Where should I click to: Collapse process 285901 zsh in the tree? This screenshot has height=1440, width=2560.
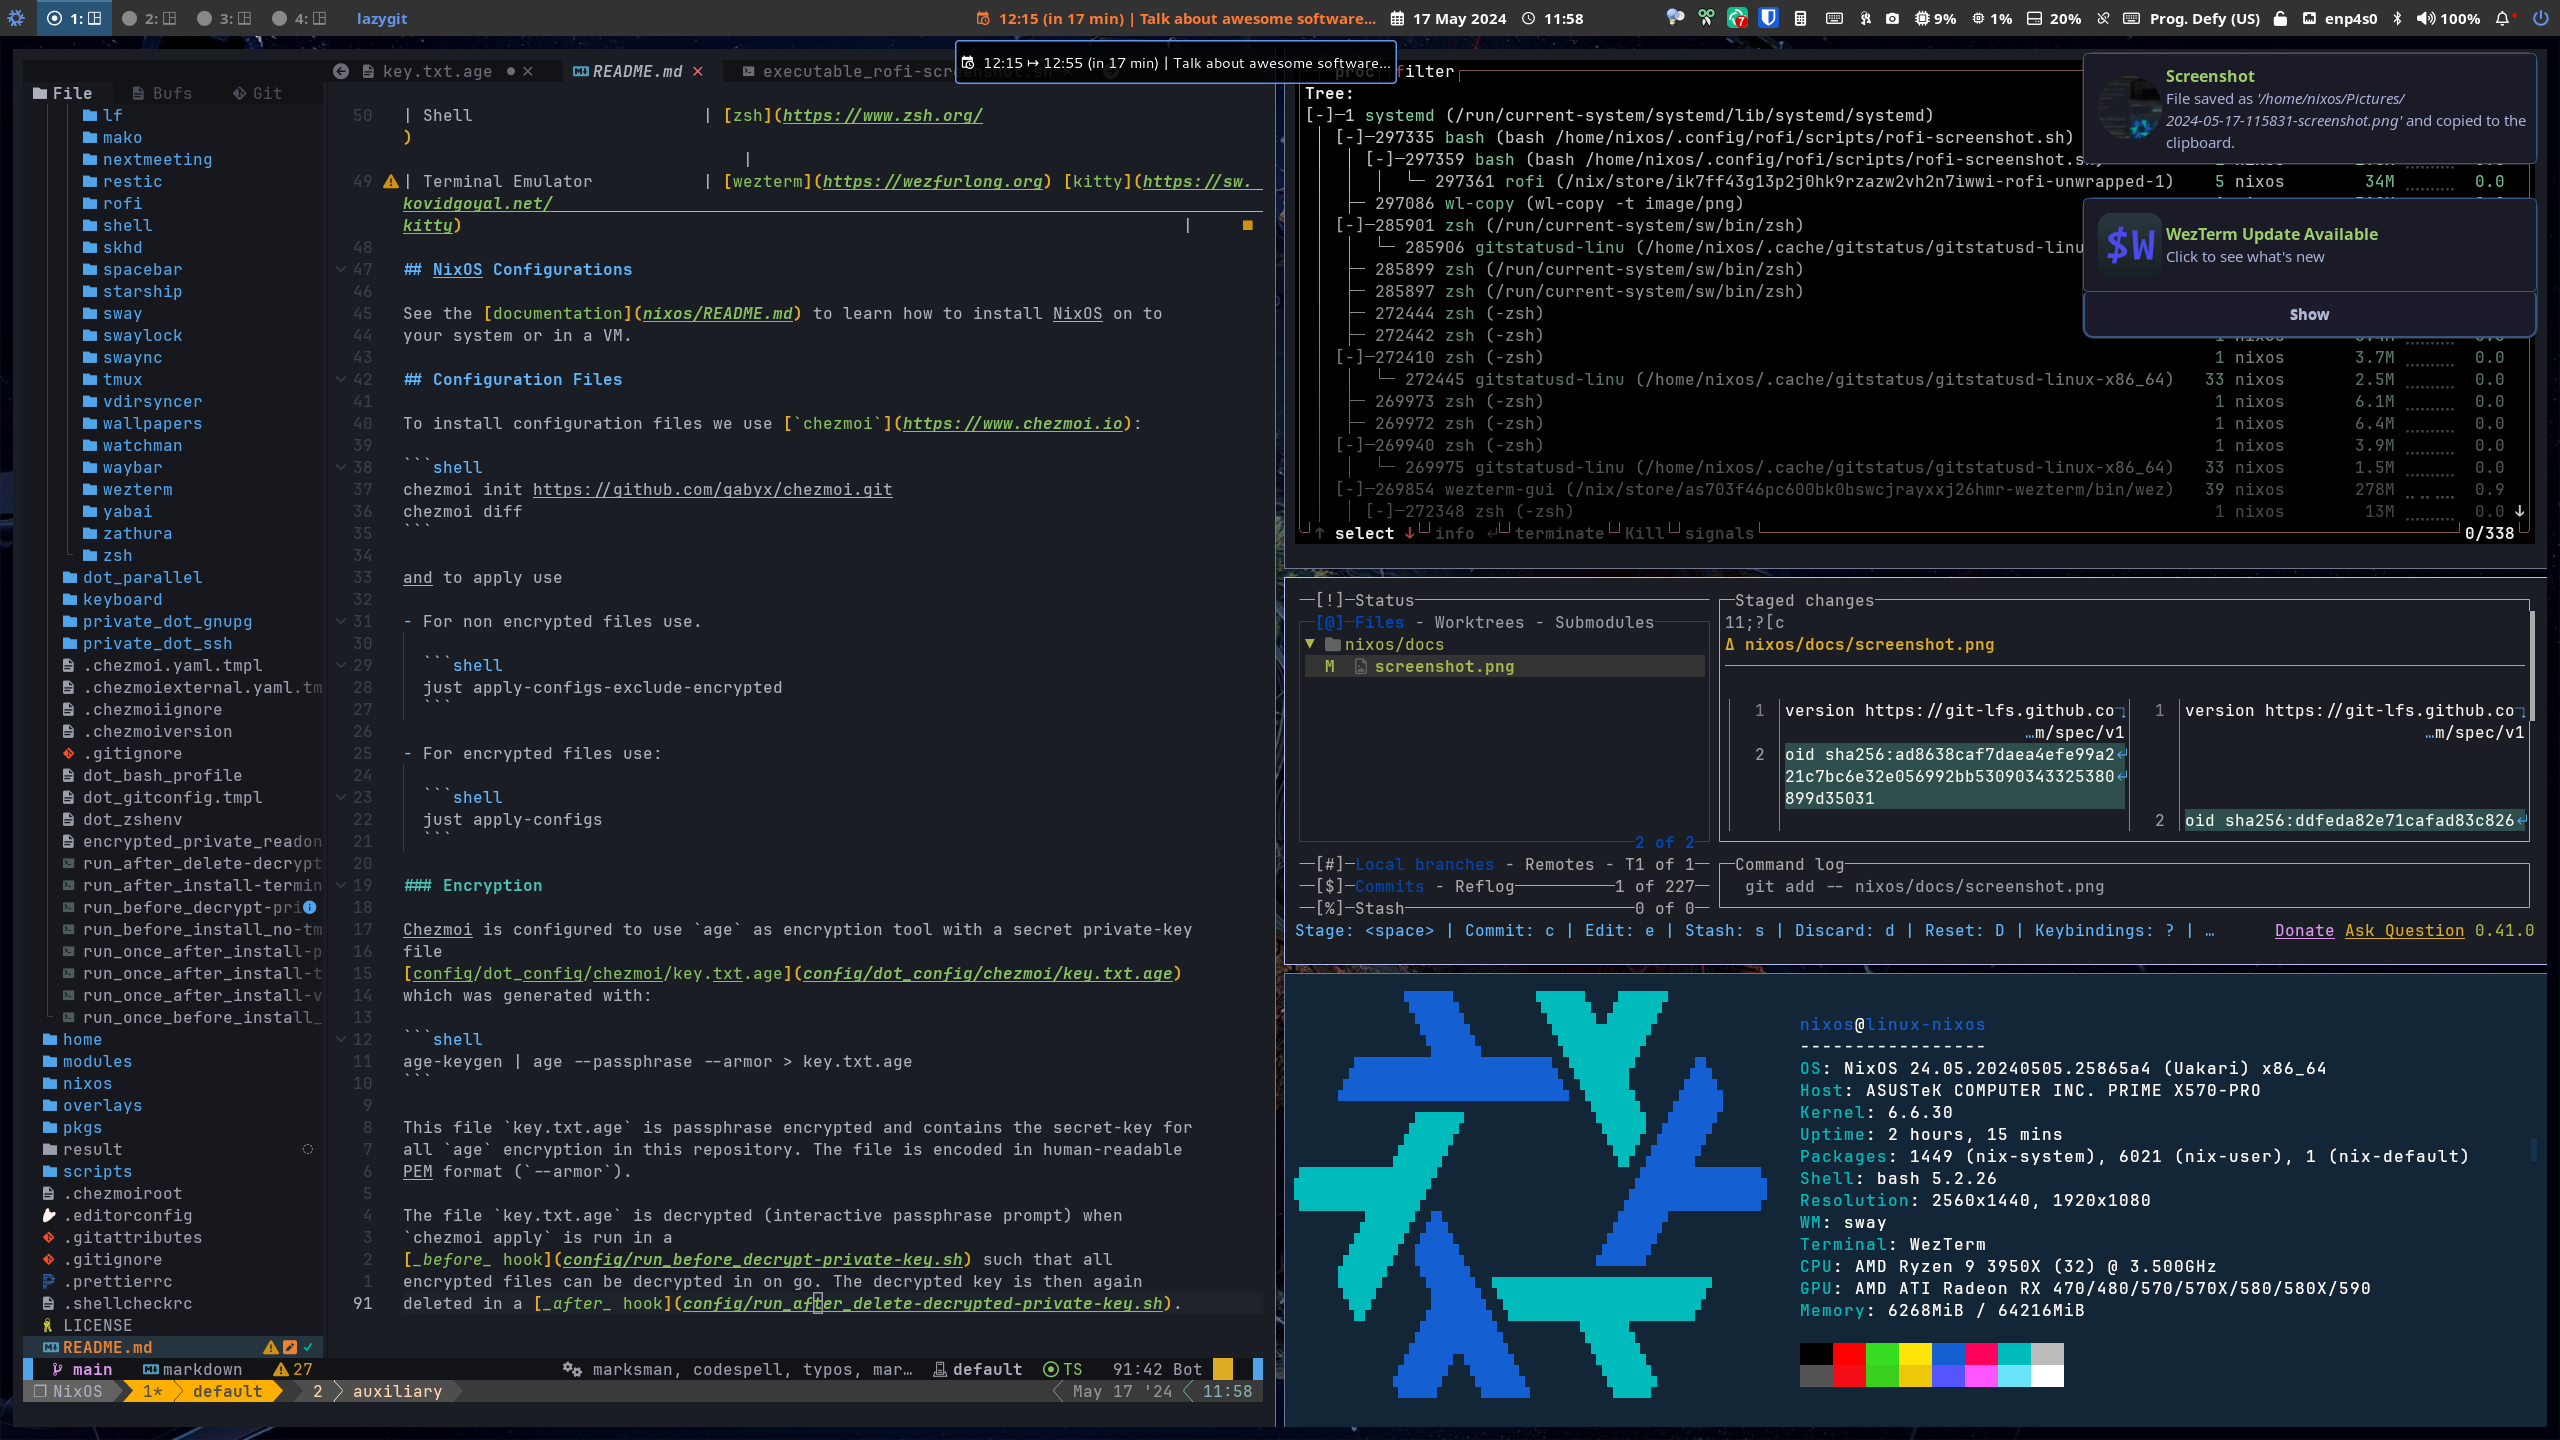(x=1349, y=225)
